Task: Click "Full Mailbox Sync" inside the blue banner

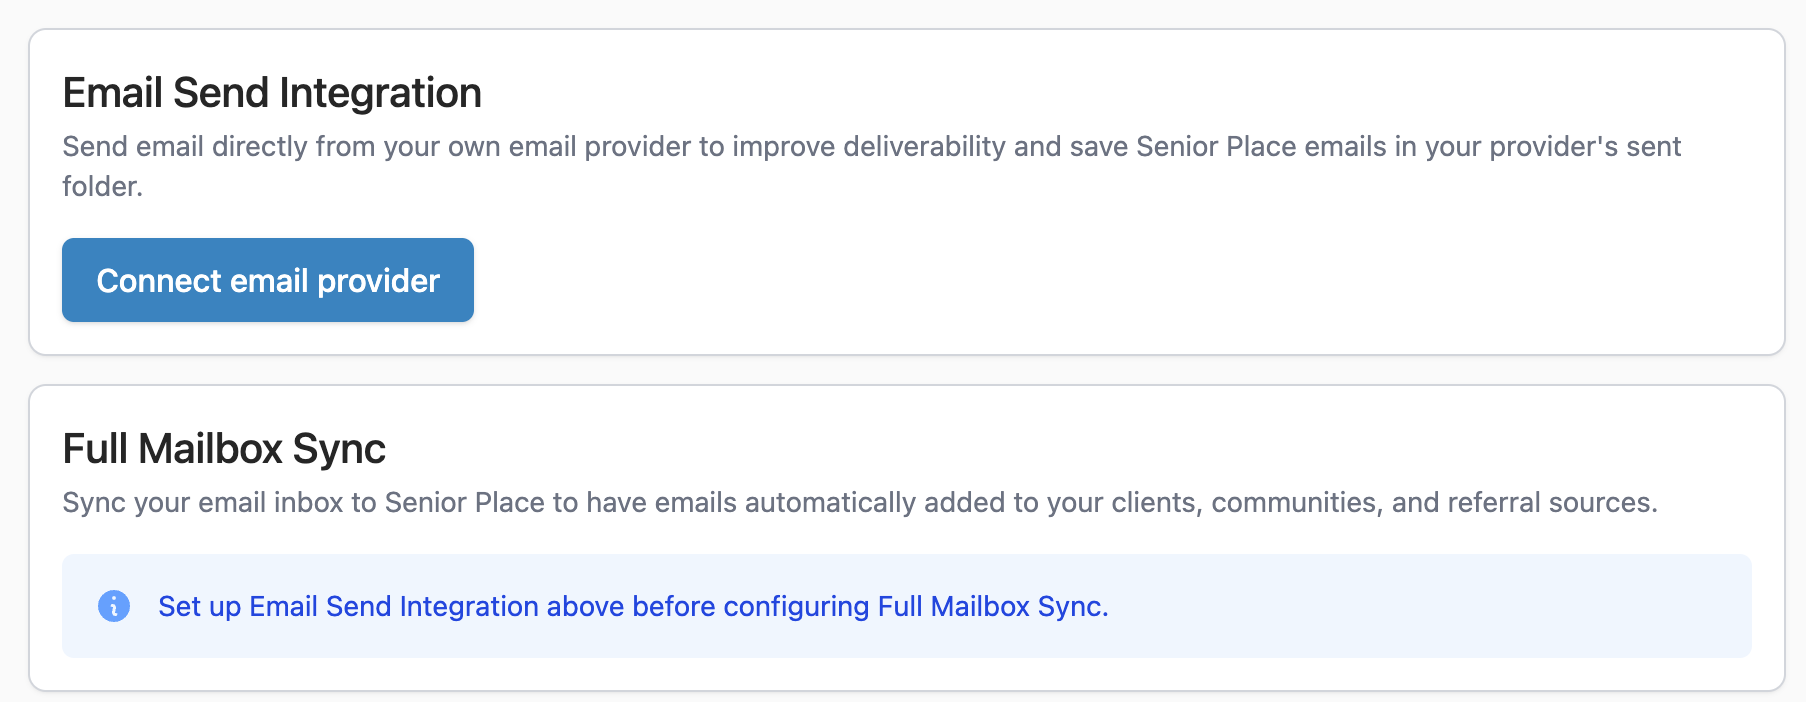Action: (990, 606)
